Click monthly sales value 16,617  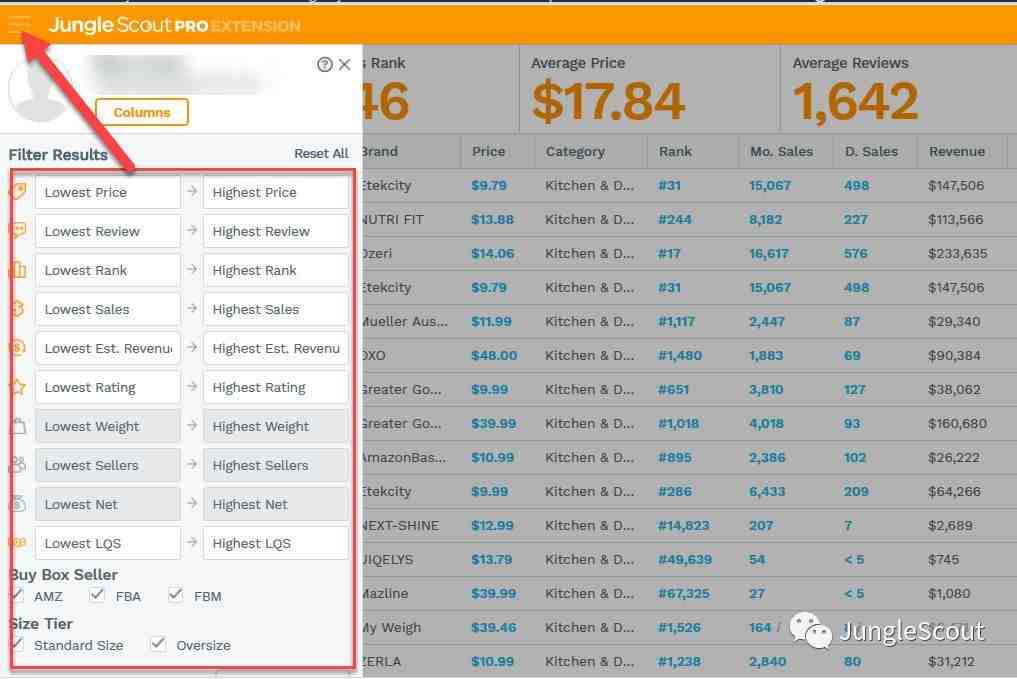tap(769, 254)
